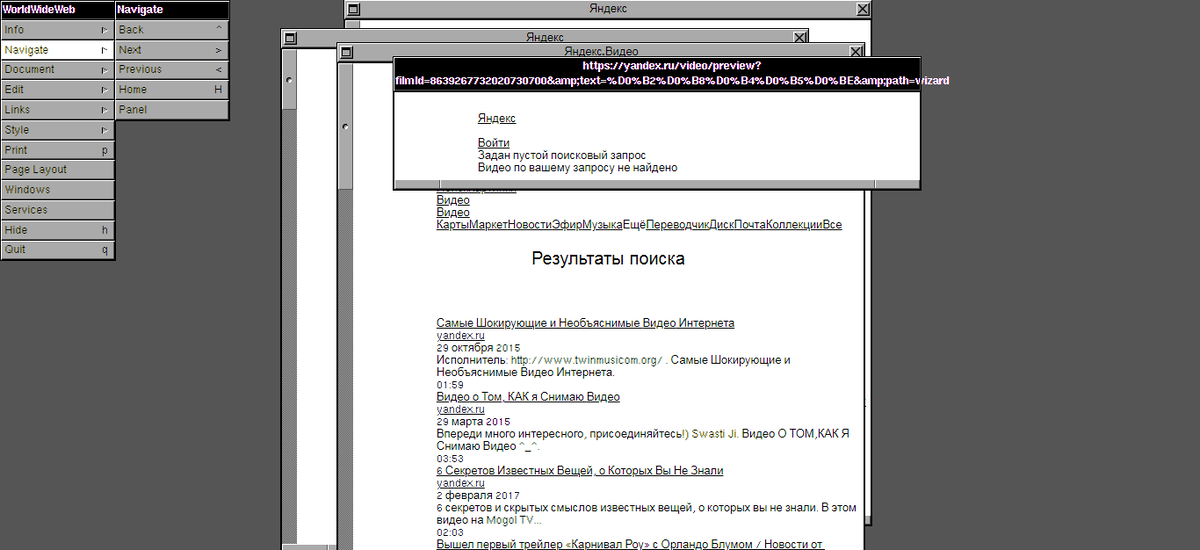1200x550 pixels.
Task: Select the highlighted Navigate menu item
Action: 58,50
